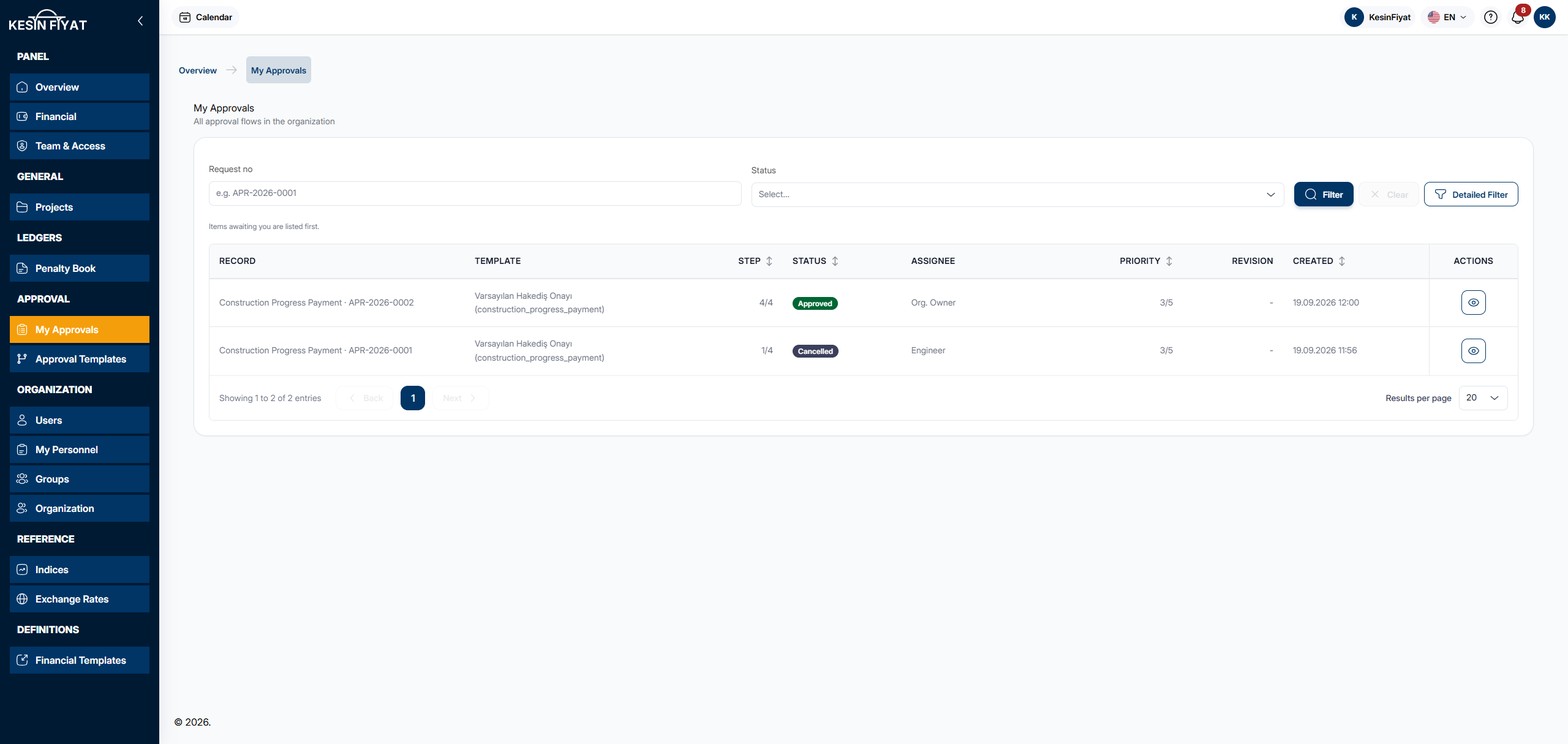
Task: Open Groups in the sidebar
Action: point(79,479)
